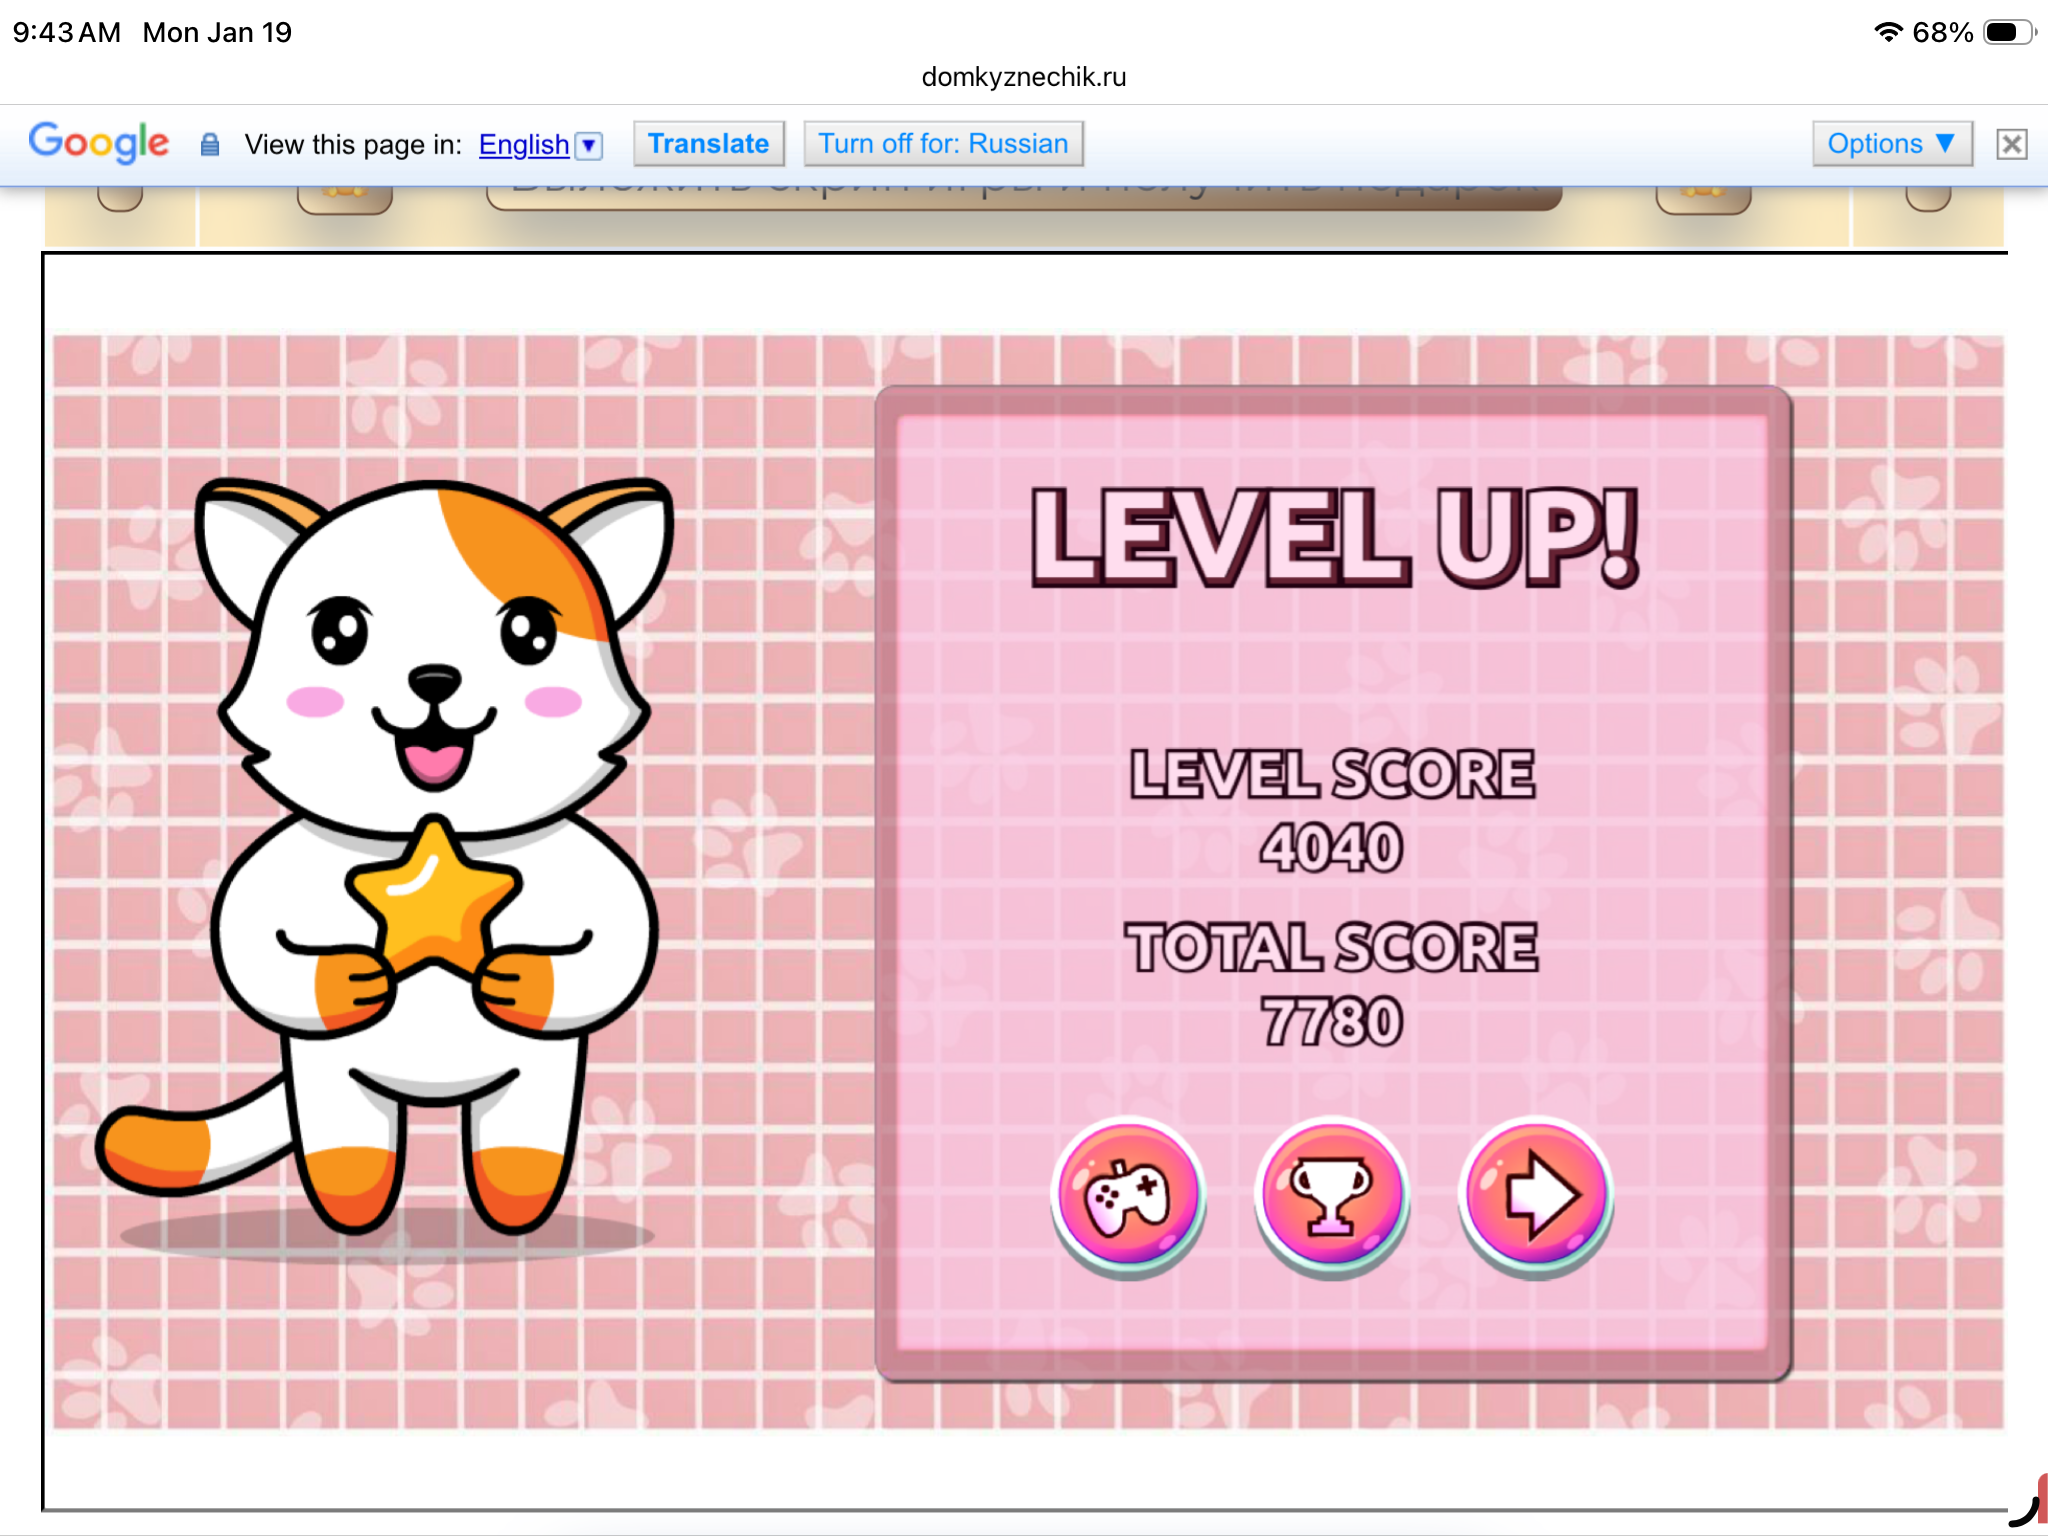The image size is (2048, 1536).
Task: Expand the Options menu
Action: click(1890, 144)
